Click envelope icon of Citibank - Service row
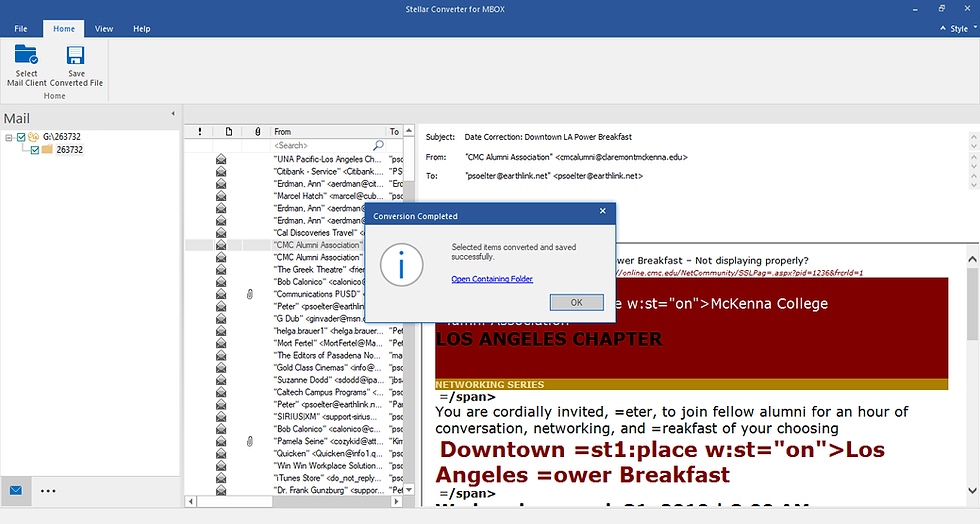Screen dimensions: 980x524 coord(221,171)
